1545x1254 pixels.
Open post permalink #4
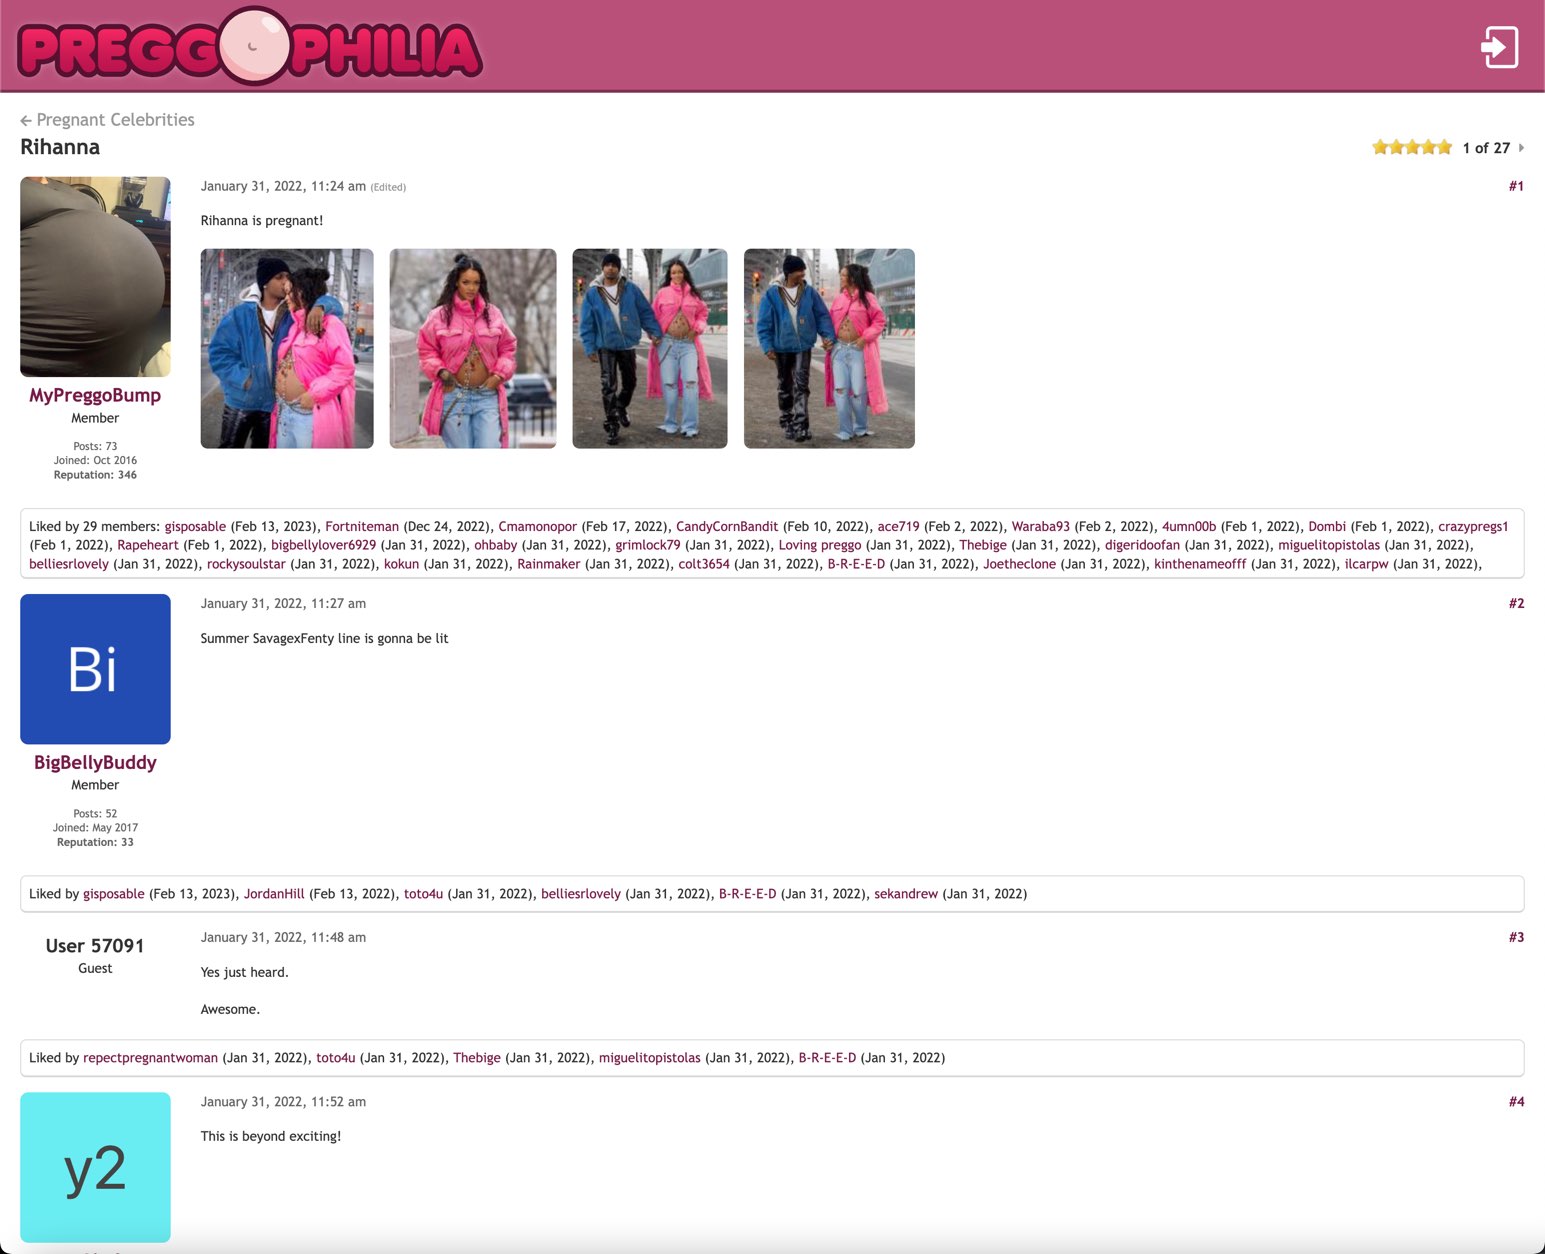click(x=1516, y=1101)
